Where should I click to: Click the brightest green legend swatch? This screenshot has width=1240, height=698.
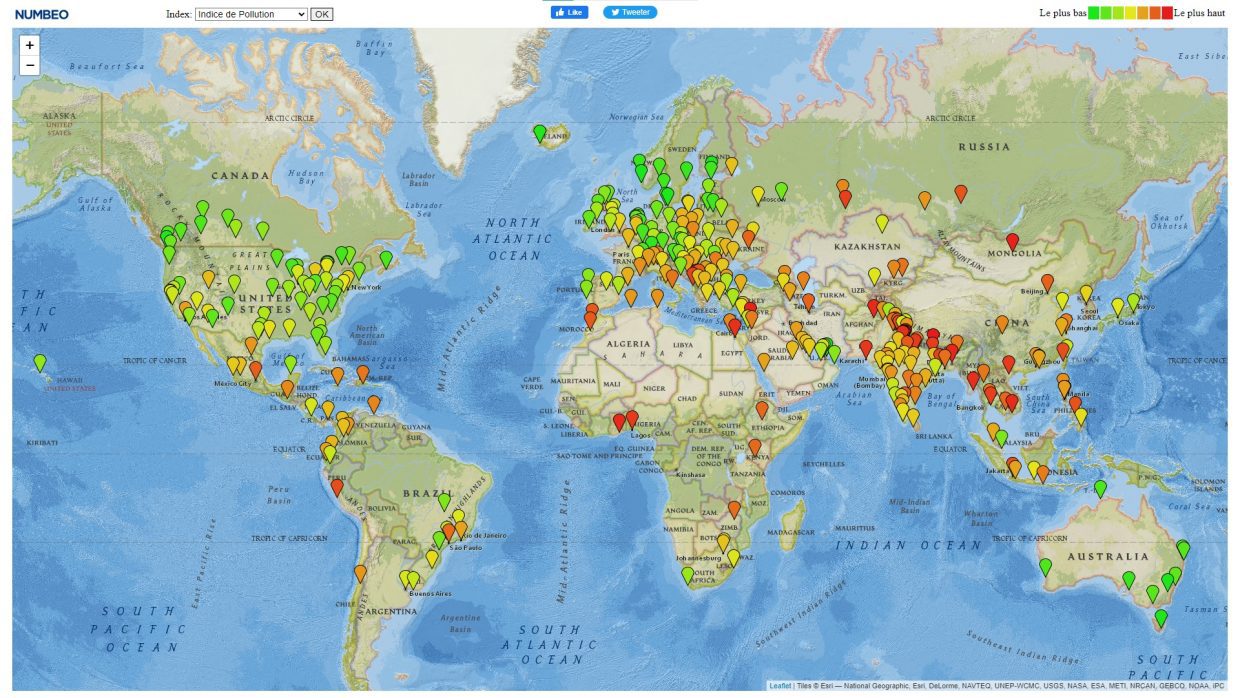pos(1094,13)
